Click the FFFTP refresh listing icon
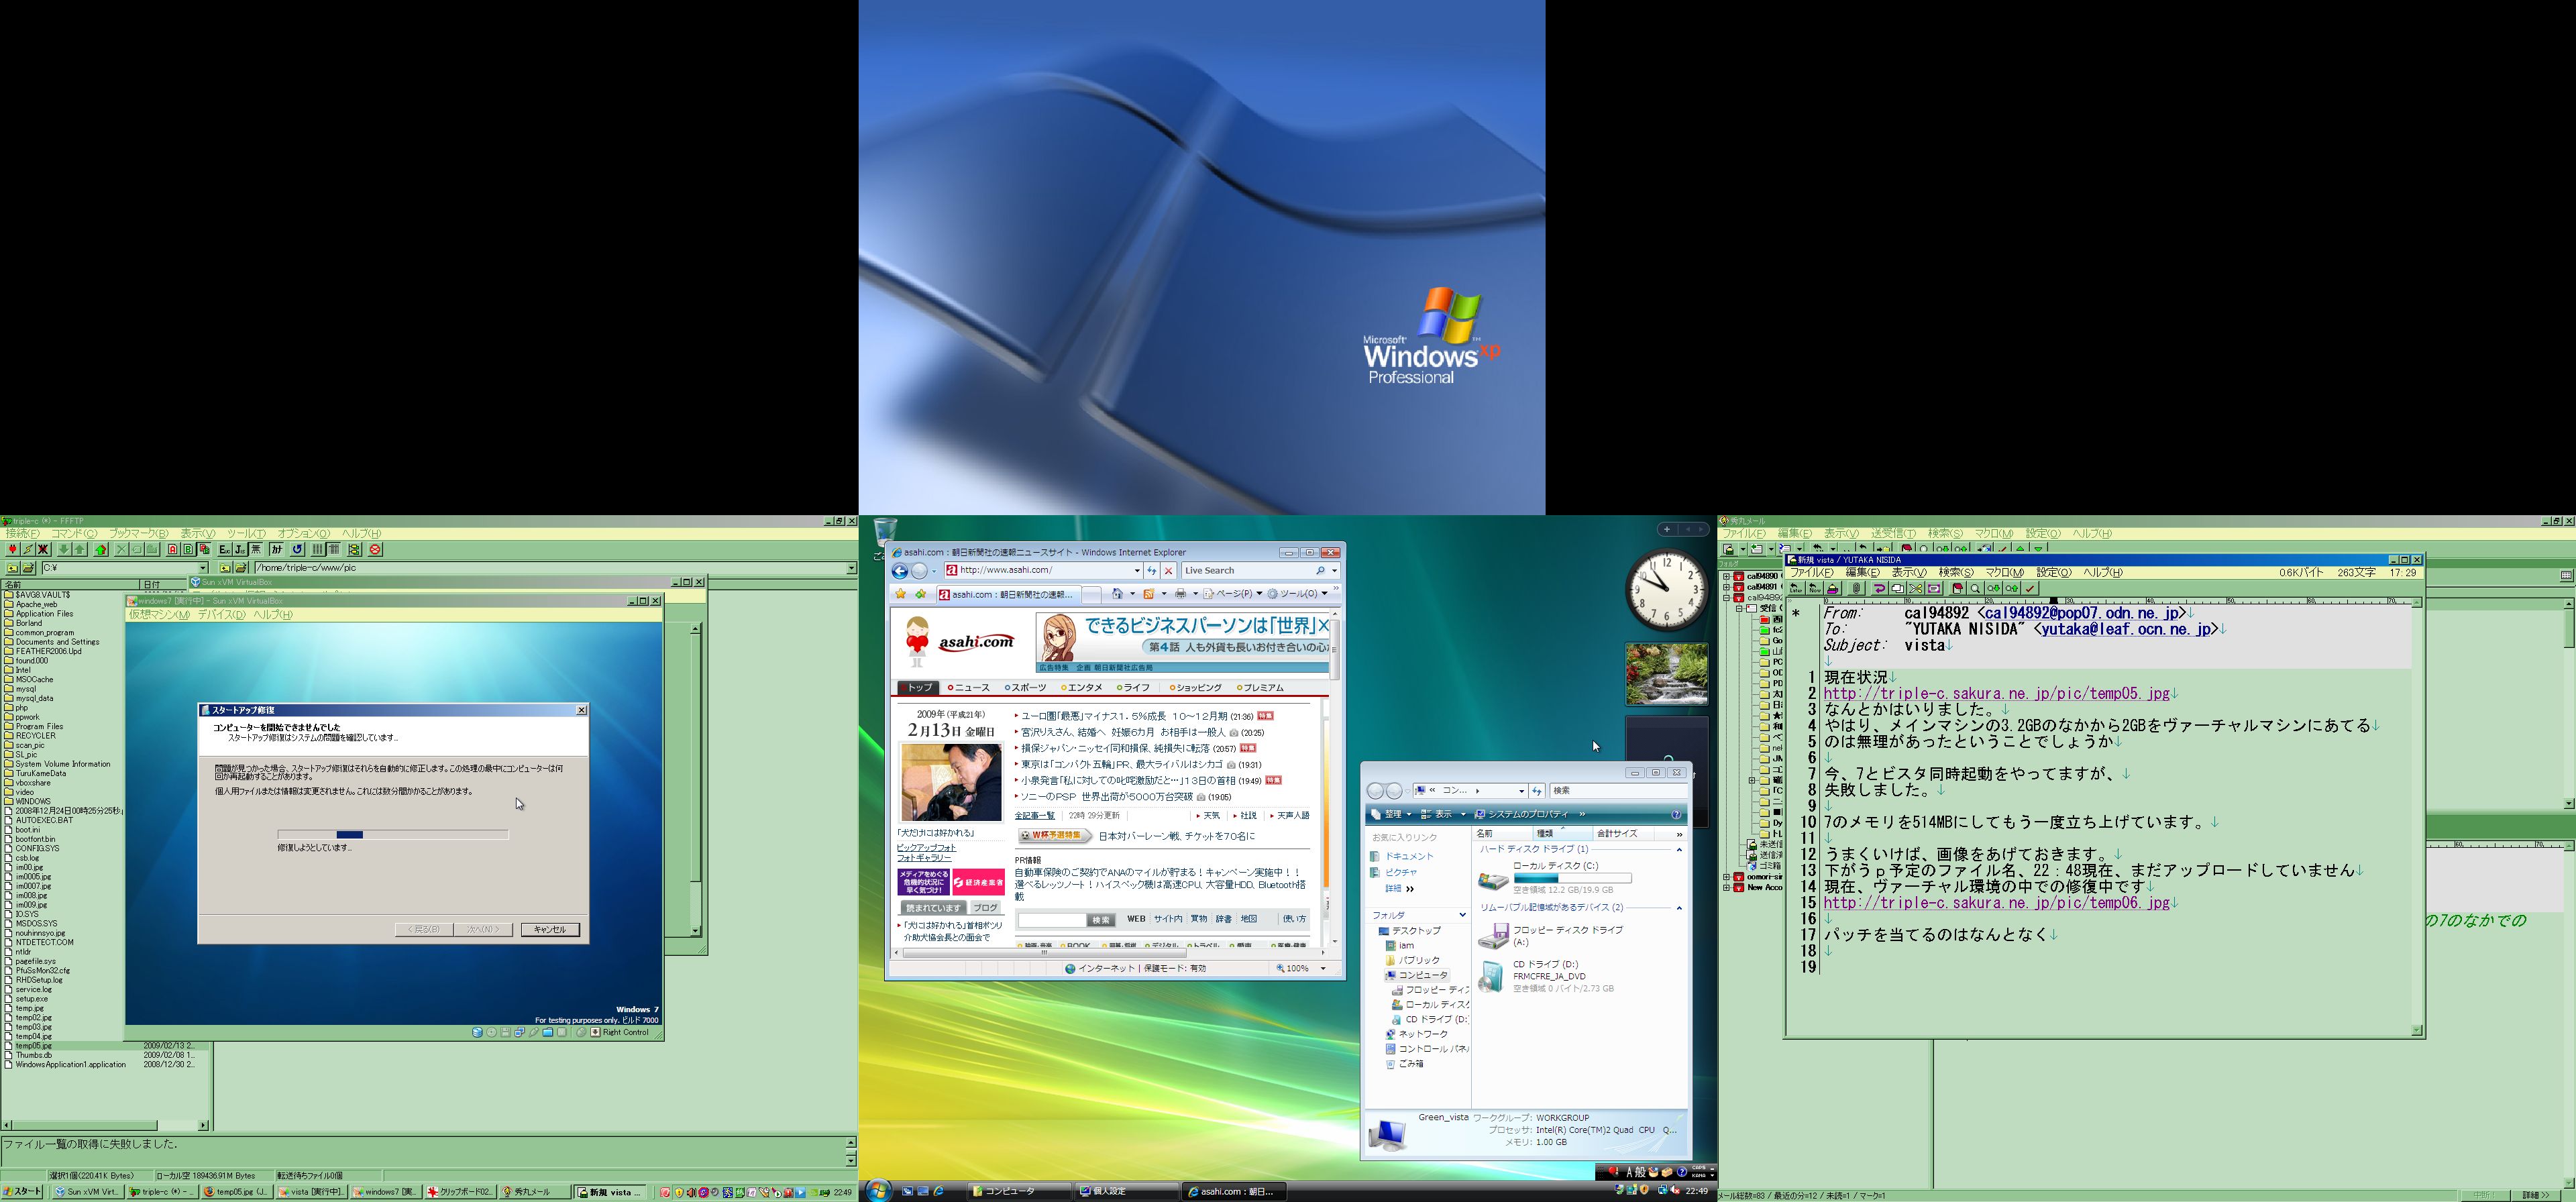The image size is (2576, 1202). (x=297, y=549)
